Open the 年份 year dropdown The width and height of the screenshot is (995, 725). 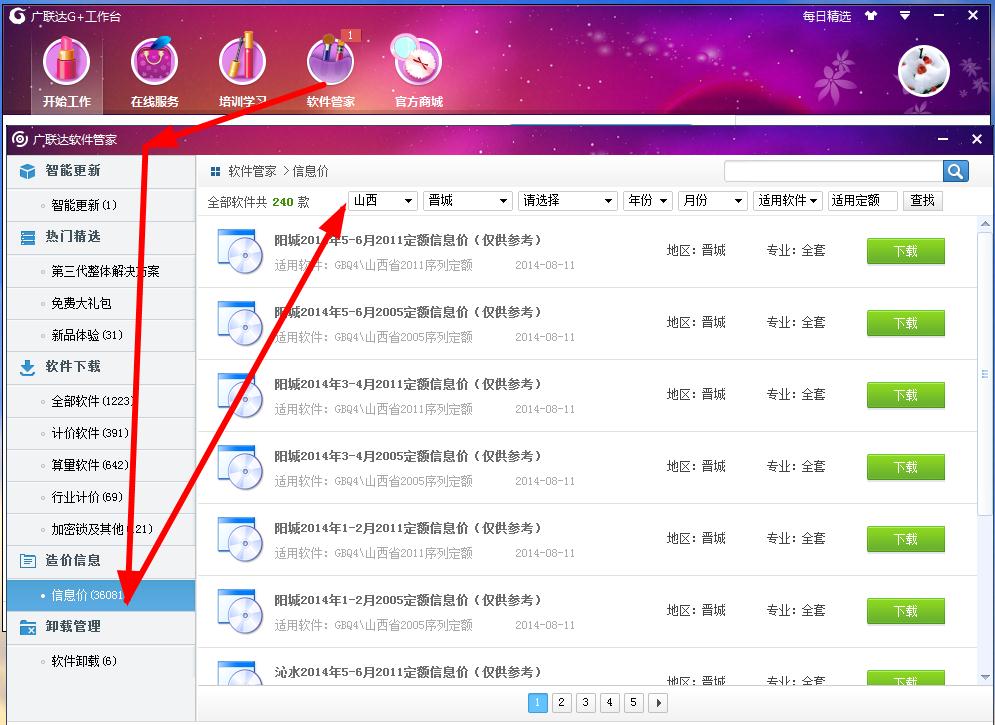point(647,200)
